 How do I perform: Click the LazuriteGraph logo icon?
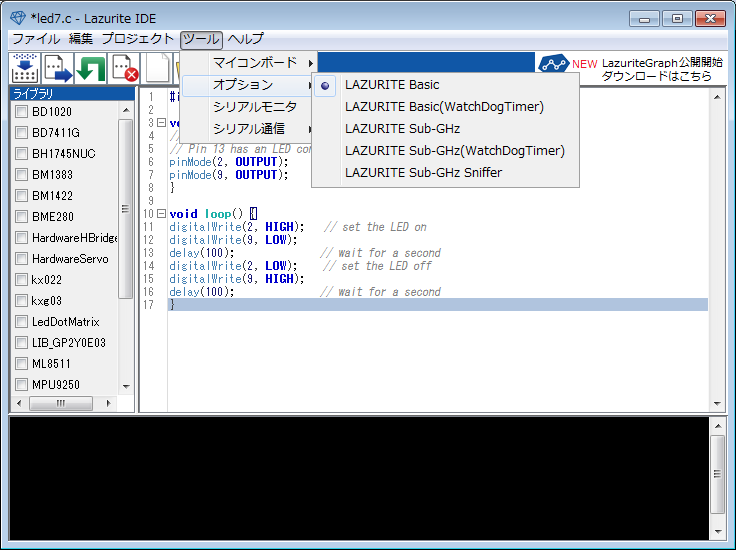(553, 64)
